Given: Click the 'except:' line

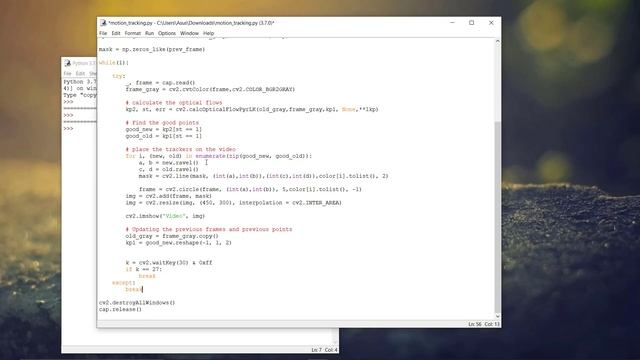Looking at the screenshot, I should pyautogui.click(x=124, y=283).
